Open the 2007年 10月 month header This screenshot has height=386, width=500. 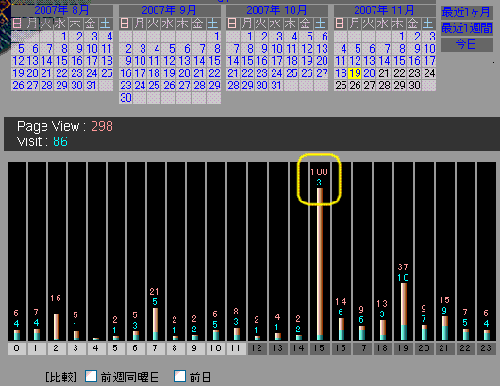pyautogui.click(x=277, y=10)
